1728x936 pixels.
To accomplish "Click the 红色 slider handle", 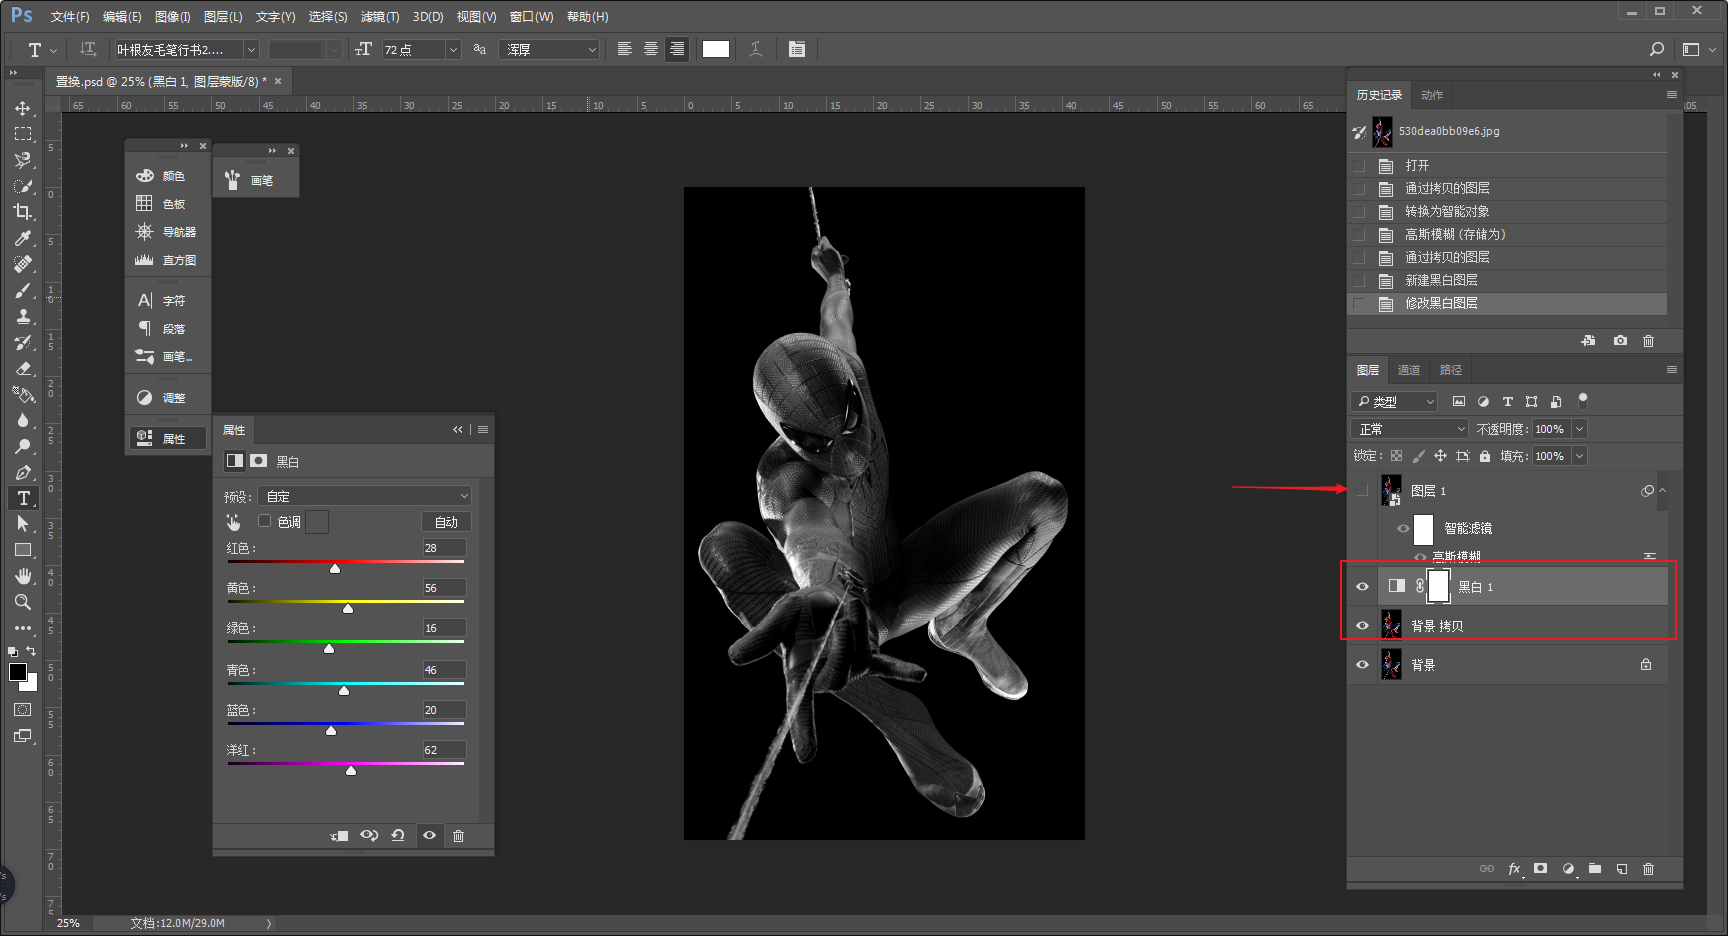I will pyautogui.click(x=335, y=568).
